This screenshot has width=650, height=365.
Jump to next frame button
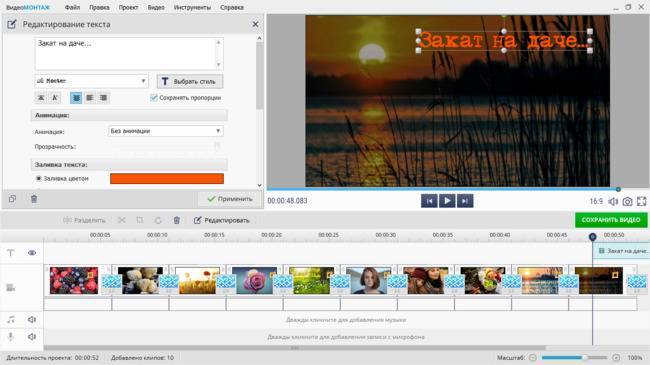tap(465, 201)
